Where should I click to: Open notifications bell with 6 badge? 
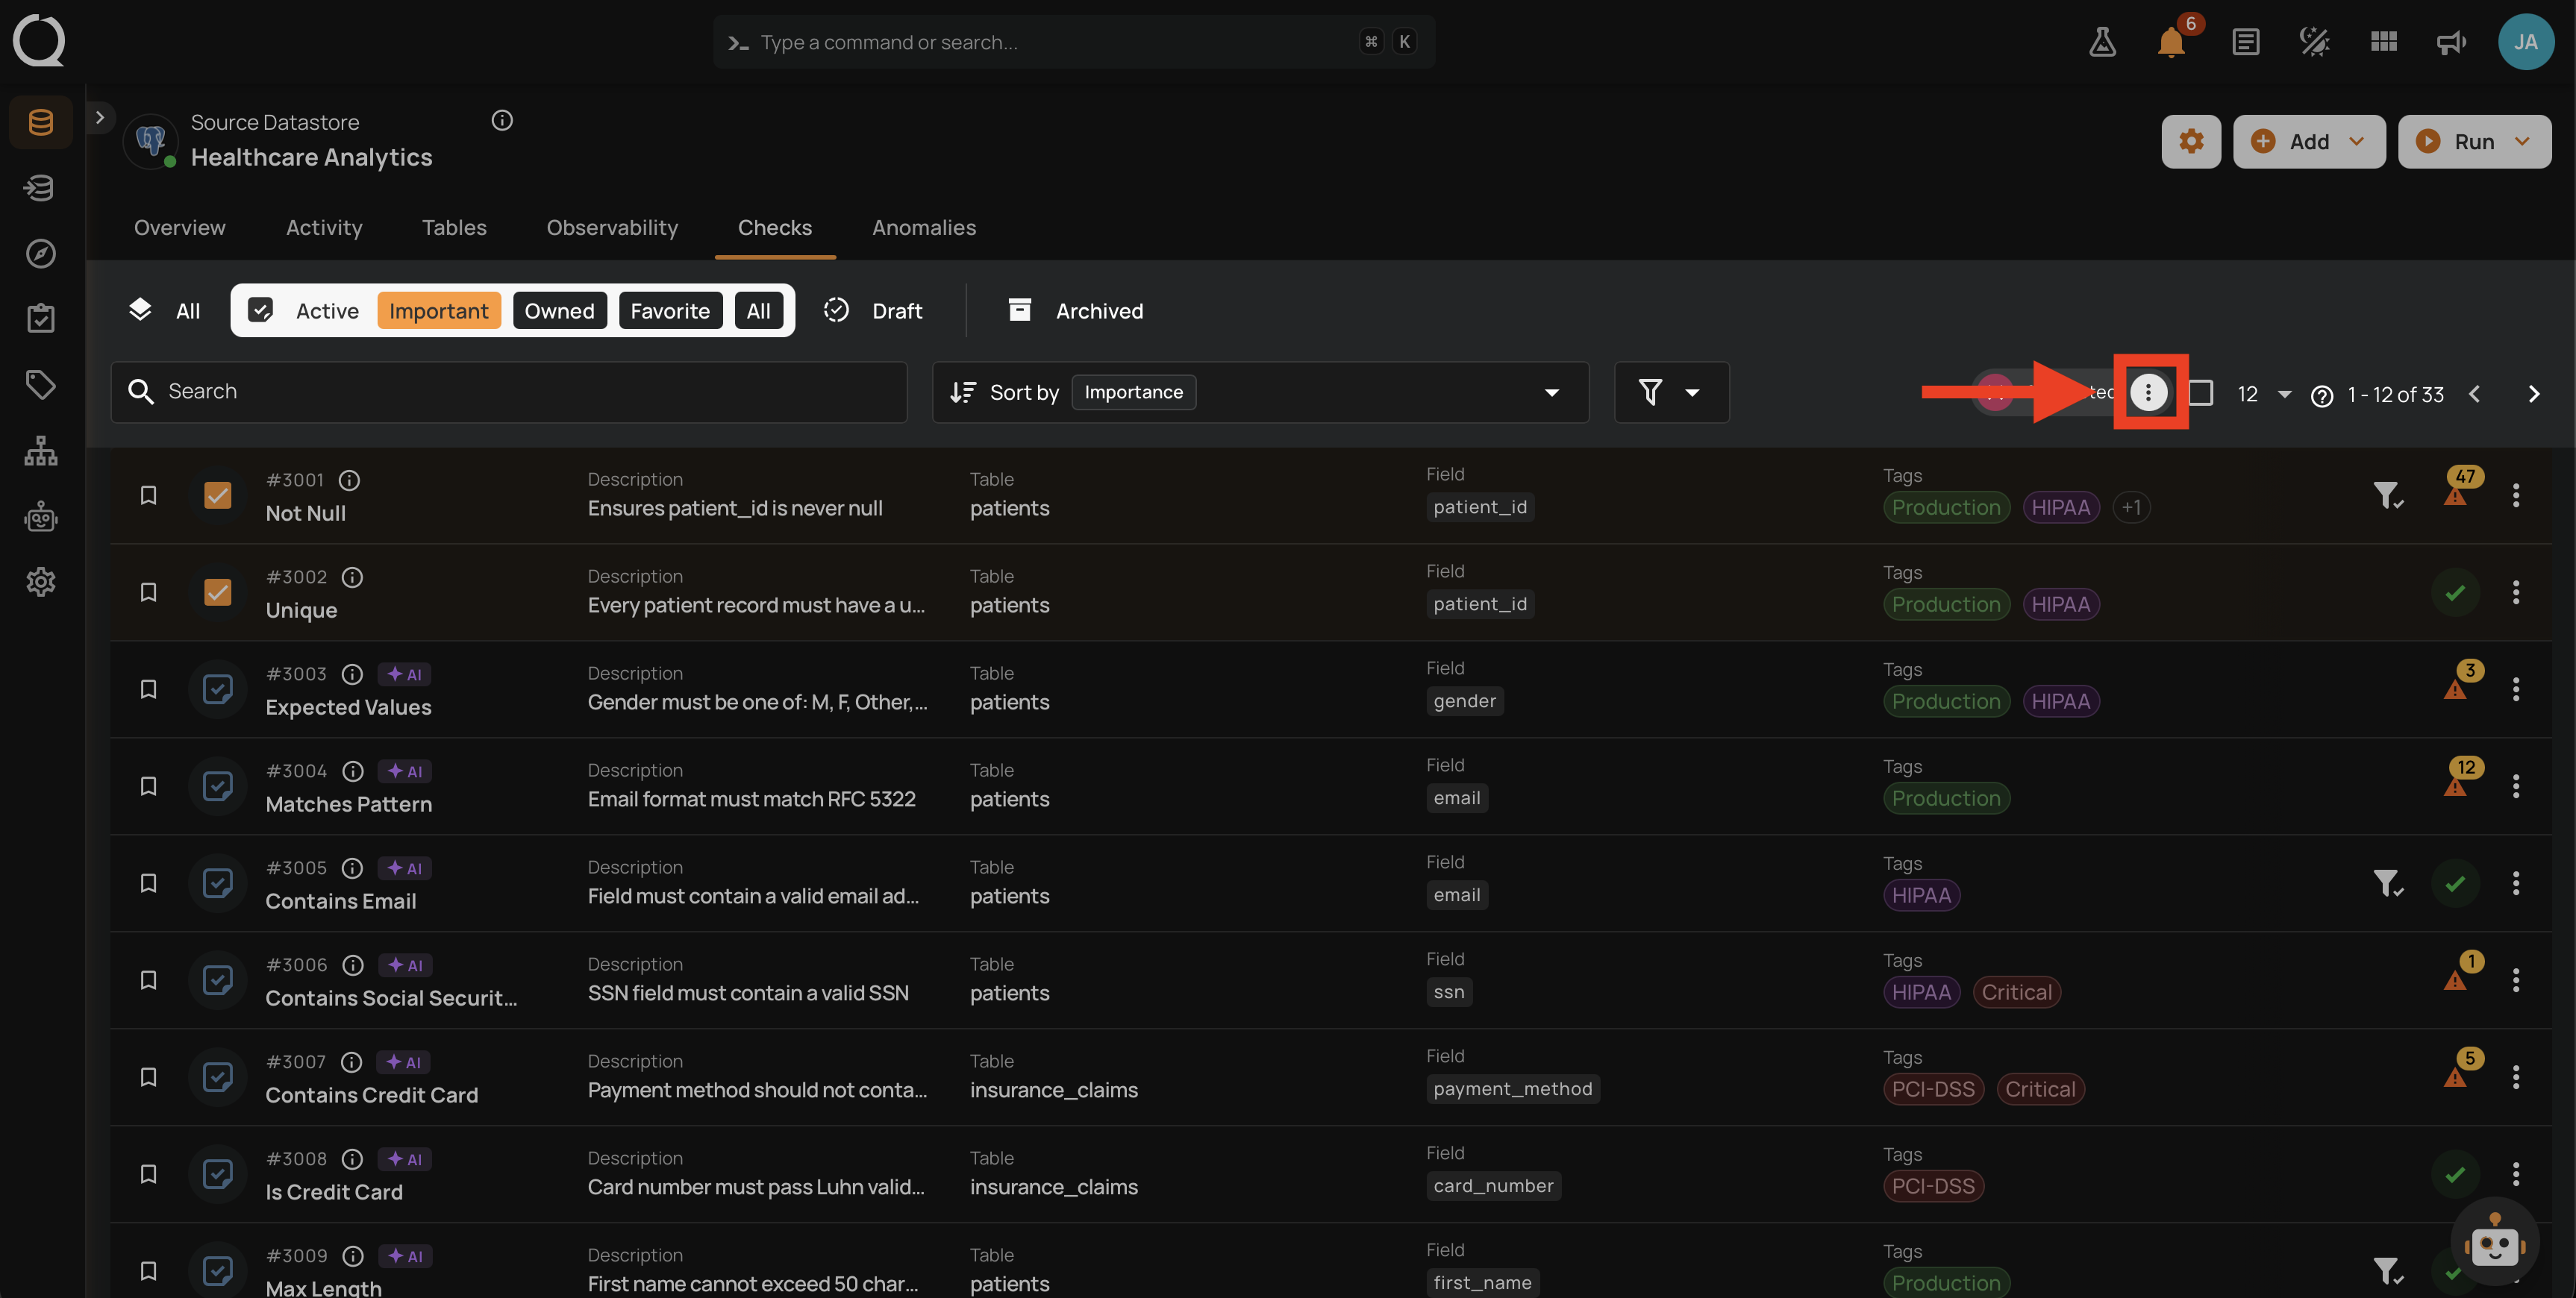[x=2171, y=42]
